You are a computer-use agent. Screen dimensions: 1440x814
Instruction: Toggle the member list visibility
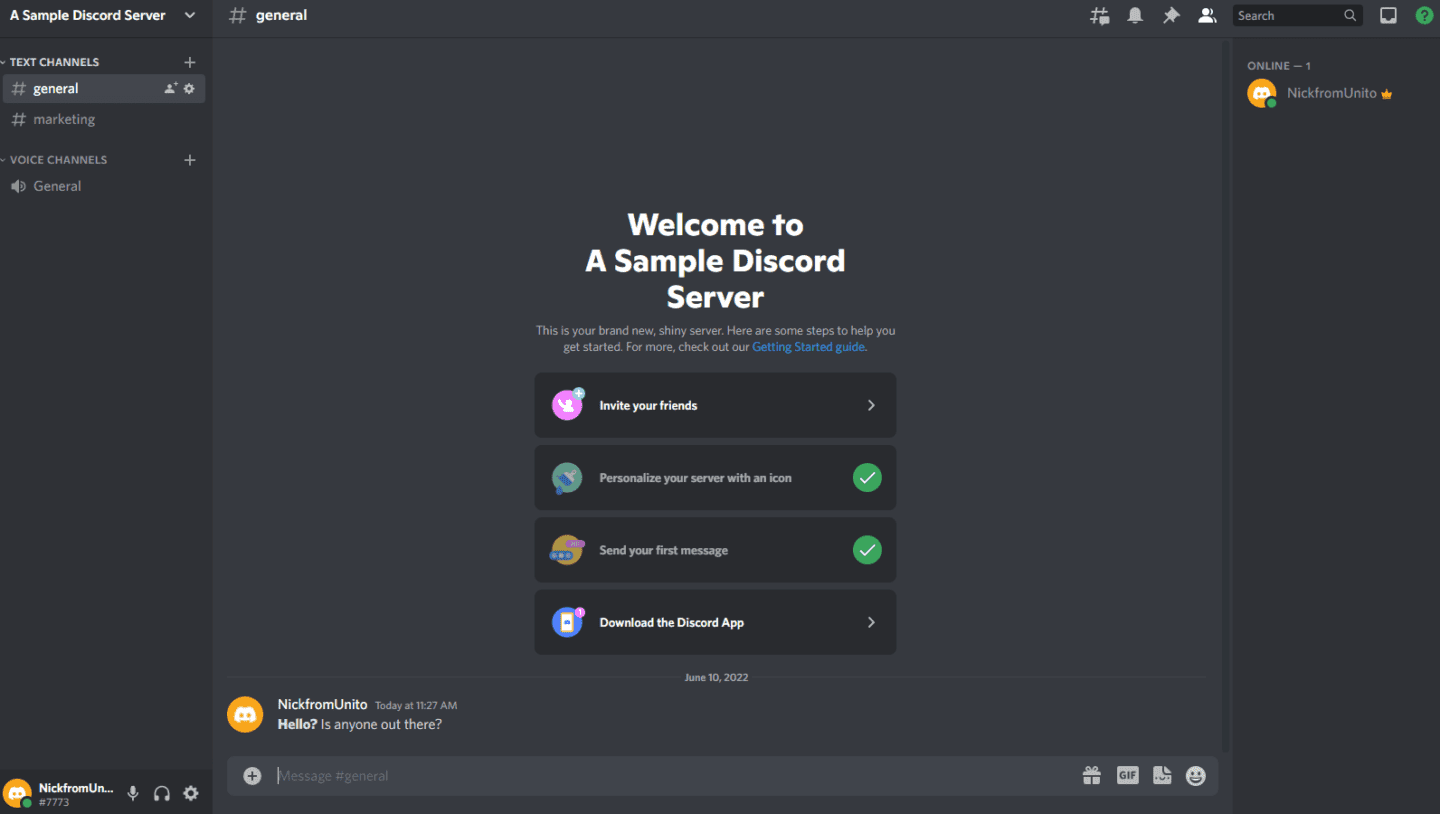tap(1207, 15)
